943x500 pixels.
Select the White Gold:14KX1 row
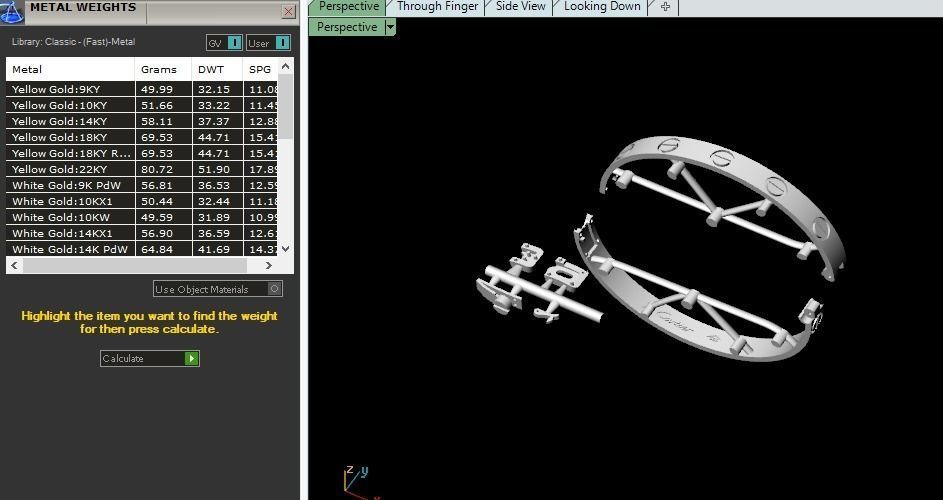[142, 233]
